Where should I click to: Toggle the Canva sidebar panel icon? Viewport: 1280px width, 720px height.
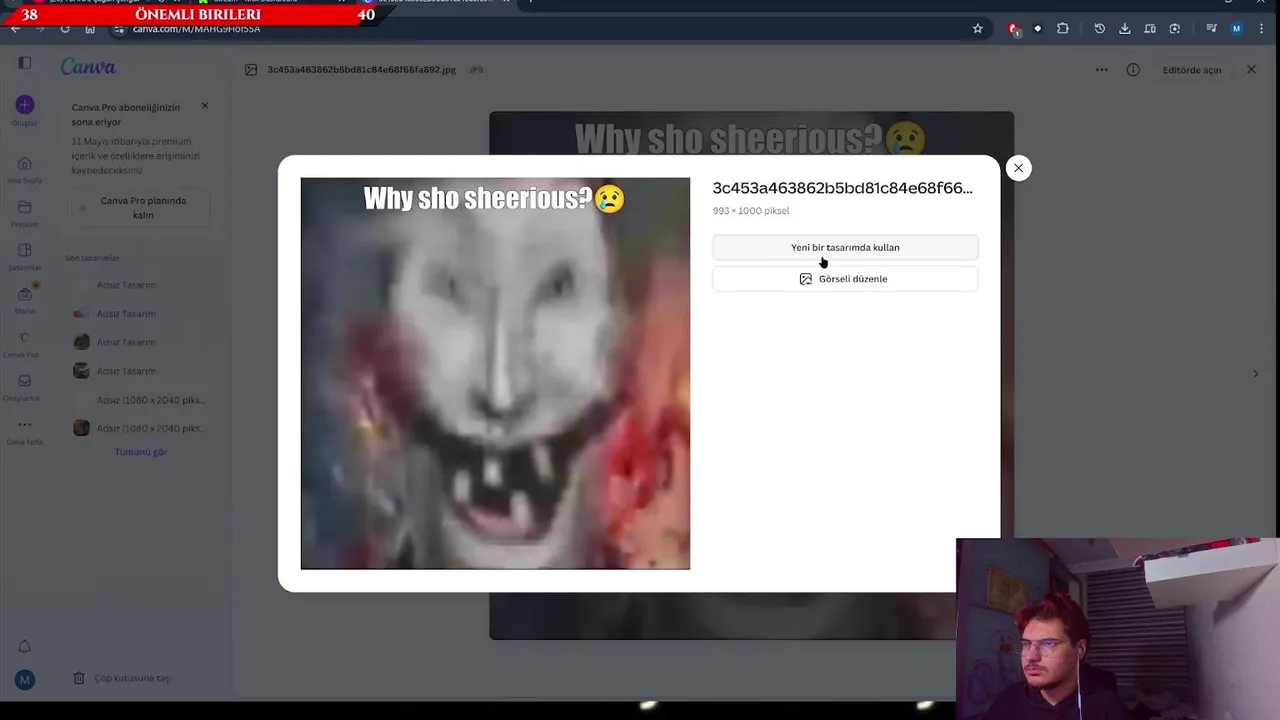pyautogui.click(x=25, y=63)
